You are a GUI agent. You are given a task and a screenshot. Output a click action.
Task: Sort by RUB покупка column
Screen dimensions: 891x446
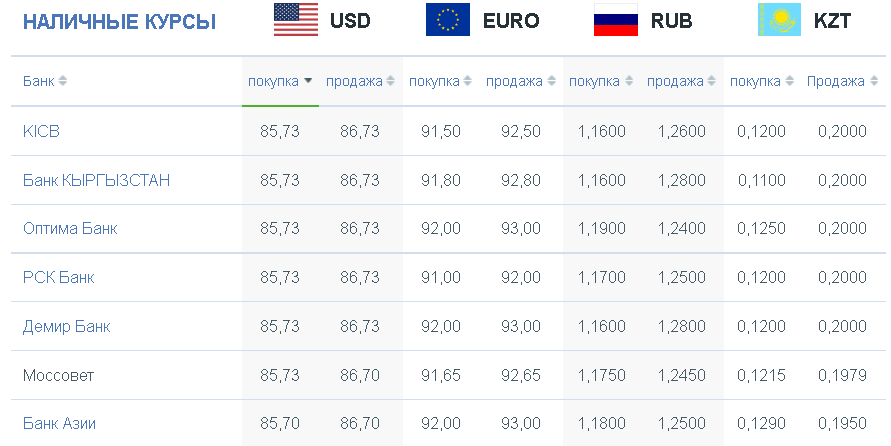pos(601,81)
